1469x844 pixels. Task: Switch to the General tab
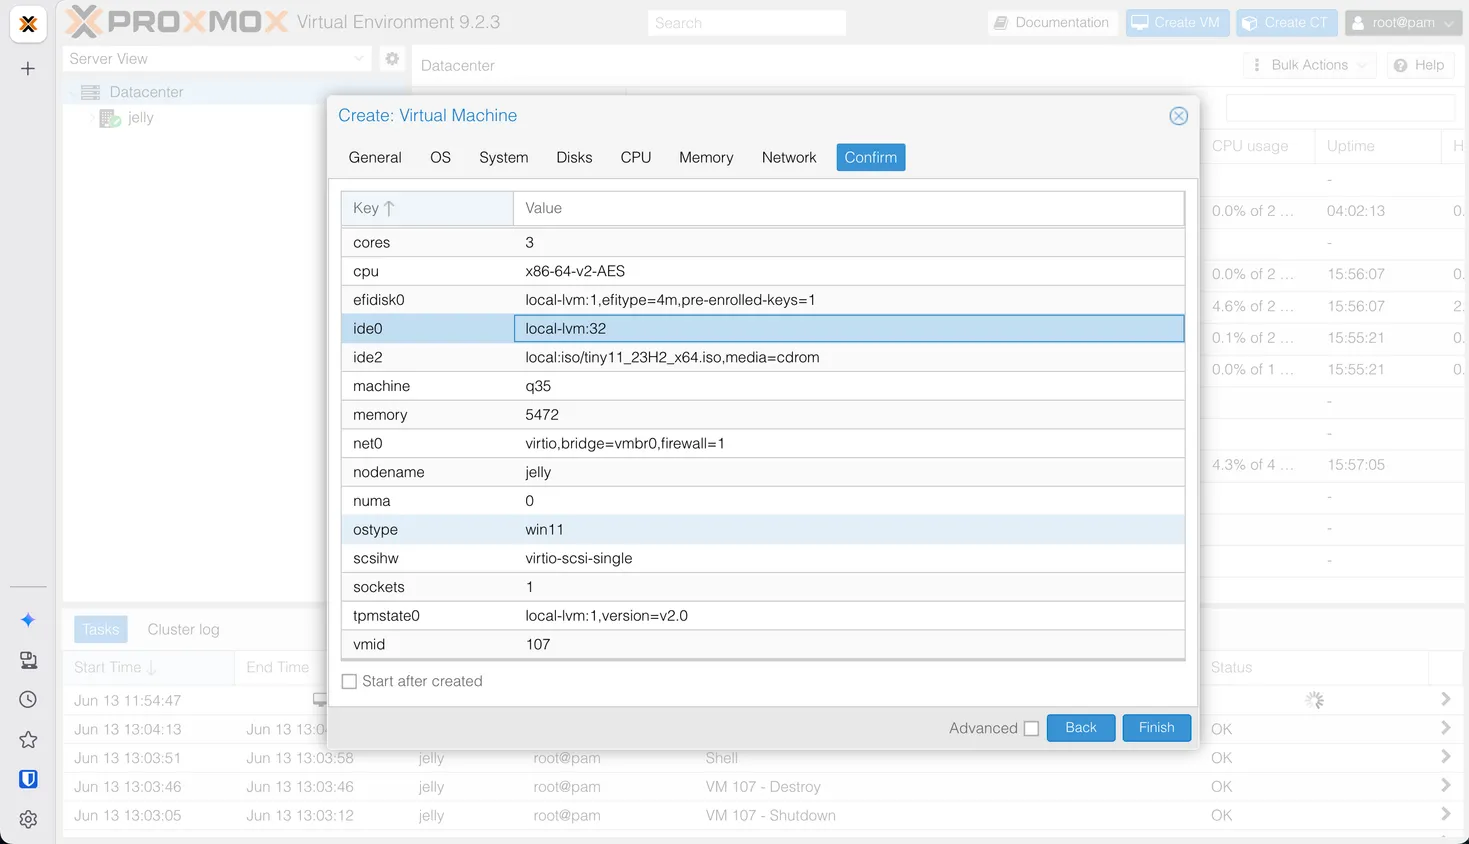(x=375, y=157)
